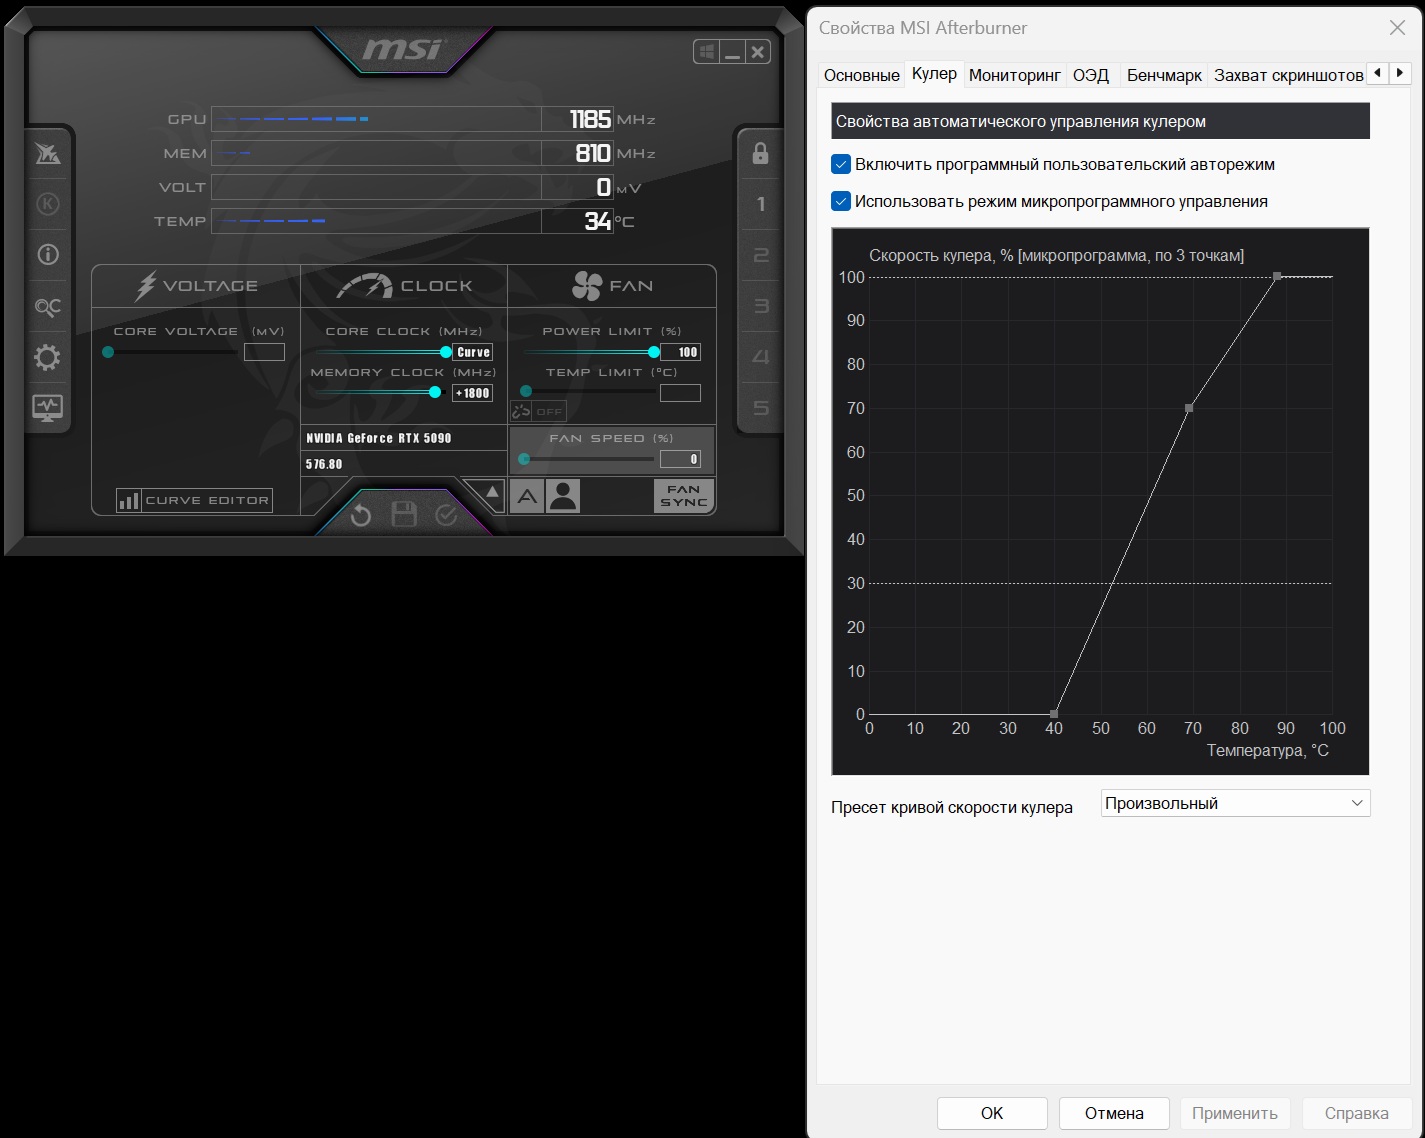This screenshot has height=1138, width=1425.
Task: Open the information icon in Afterburner's sidebar
Action: (47, 255)
